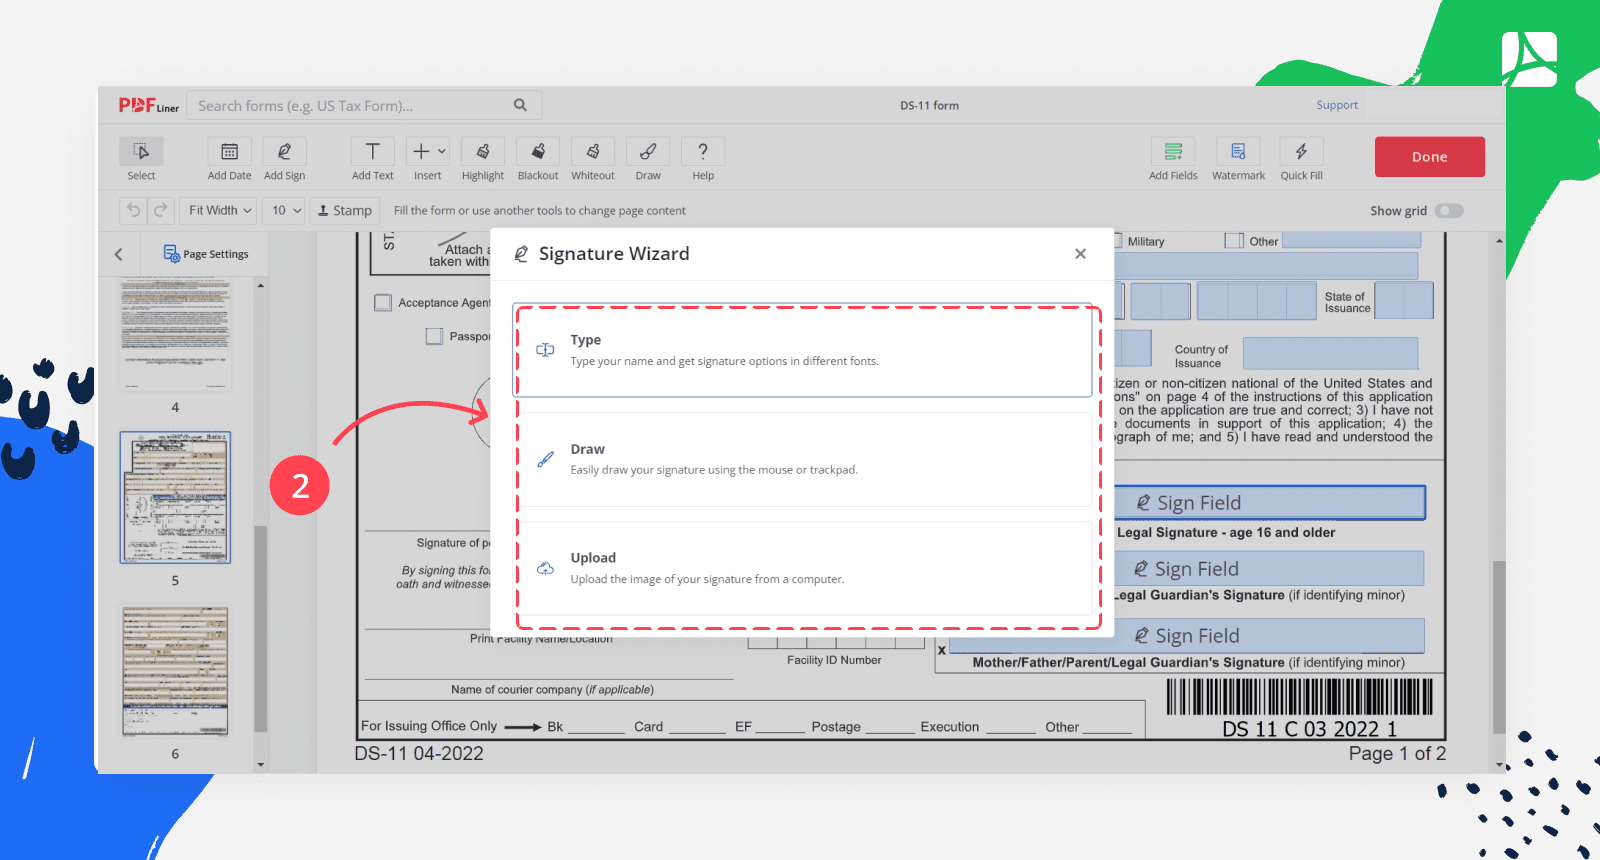Viewport: 1600px width, 860px height.
Task: Click the Quick Fill lightning icon
Action: [x=1301, y=152]
